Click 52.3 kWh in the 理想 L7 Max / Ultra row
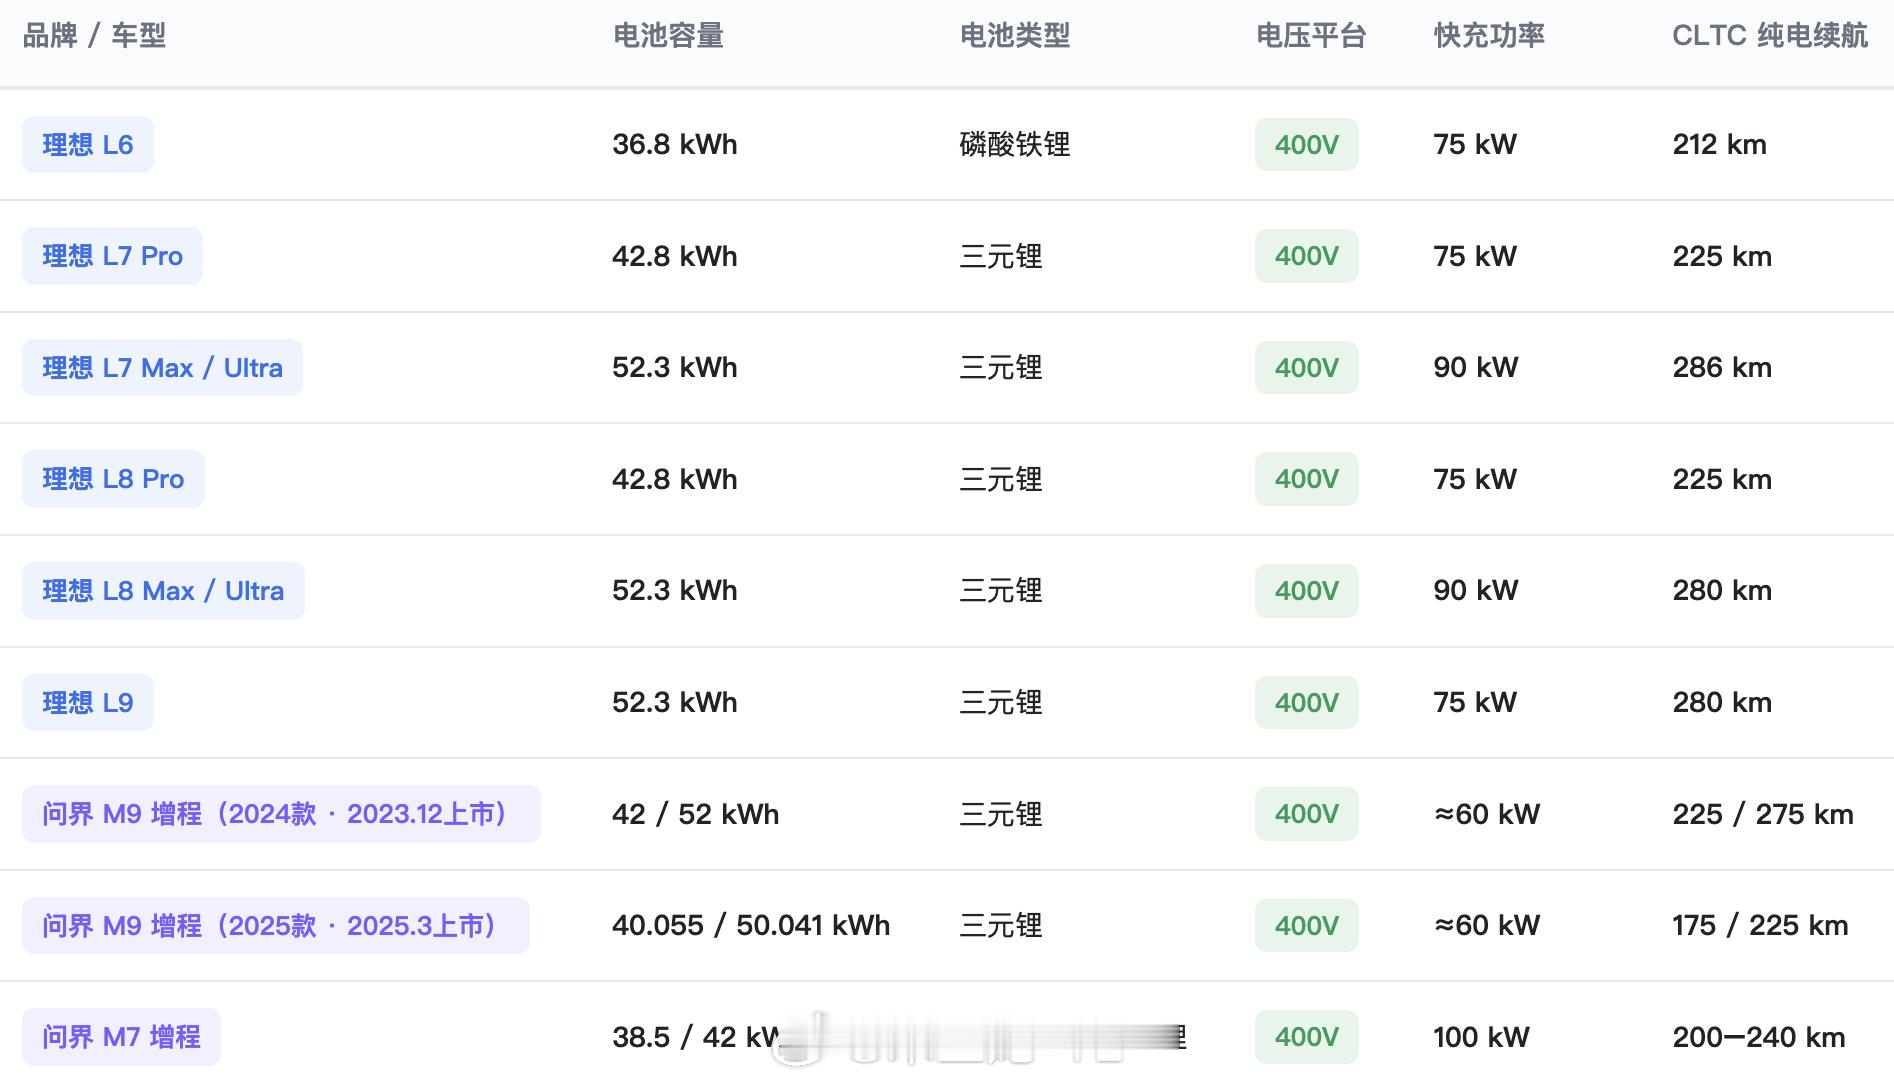The height and width of the screenshot is (1086, 1894). tap(675, 368)
